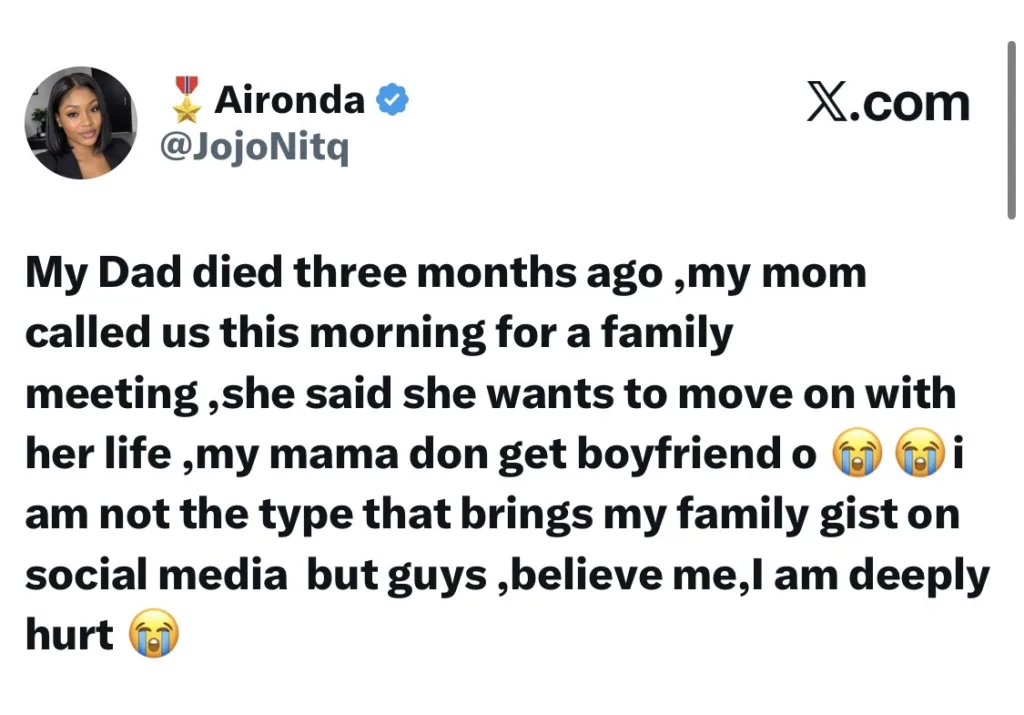Screen dimensions: 1024x715
Task: Open Aironda's profile picture
Action: tap(81, 123)
